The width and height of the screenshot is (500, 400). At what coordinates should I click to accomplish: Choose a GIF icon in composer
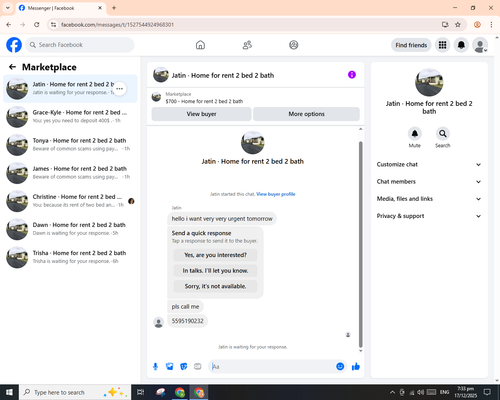pyautogui.click(x=198, y=367)
